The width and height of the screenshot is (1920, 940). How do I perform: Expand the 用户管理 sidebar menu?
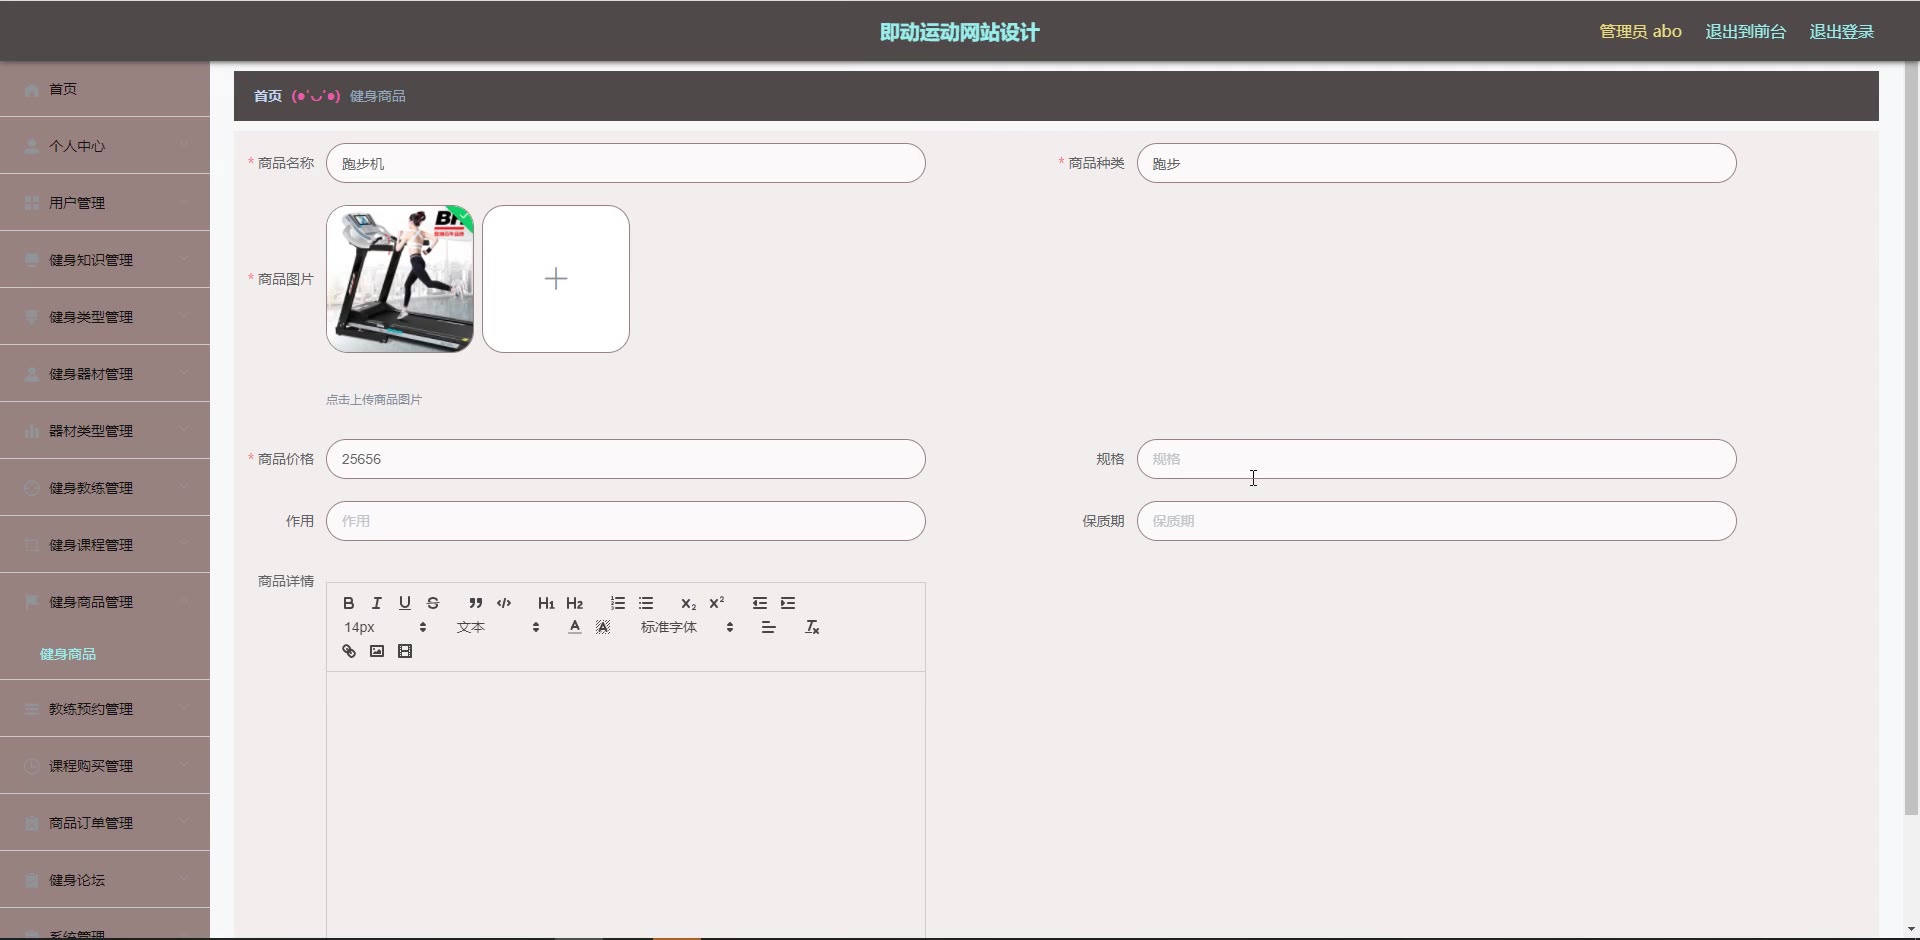click(x=105, y=203)
